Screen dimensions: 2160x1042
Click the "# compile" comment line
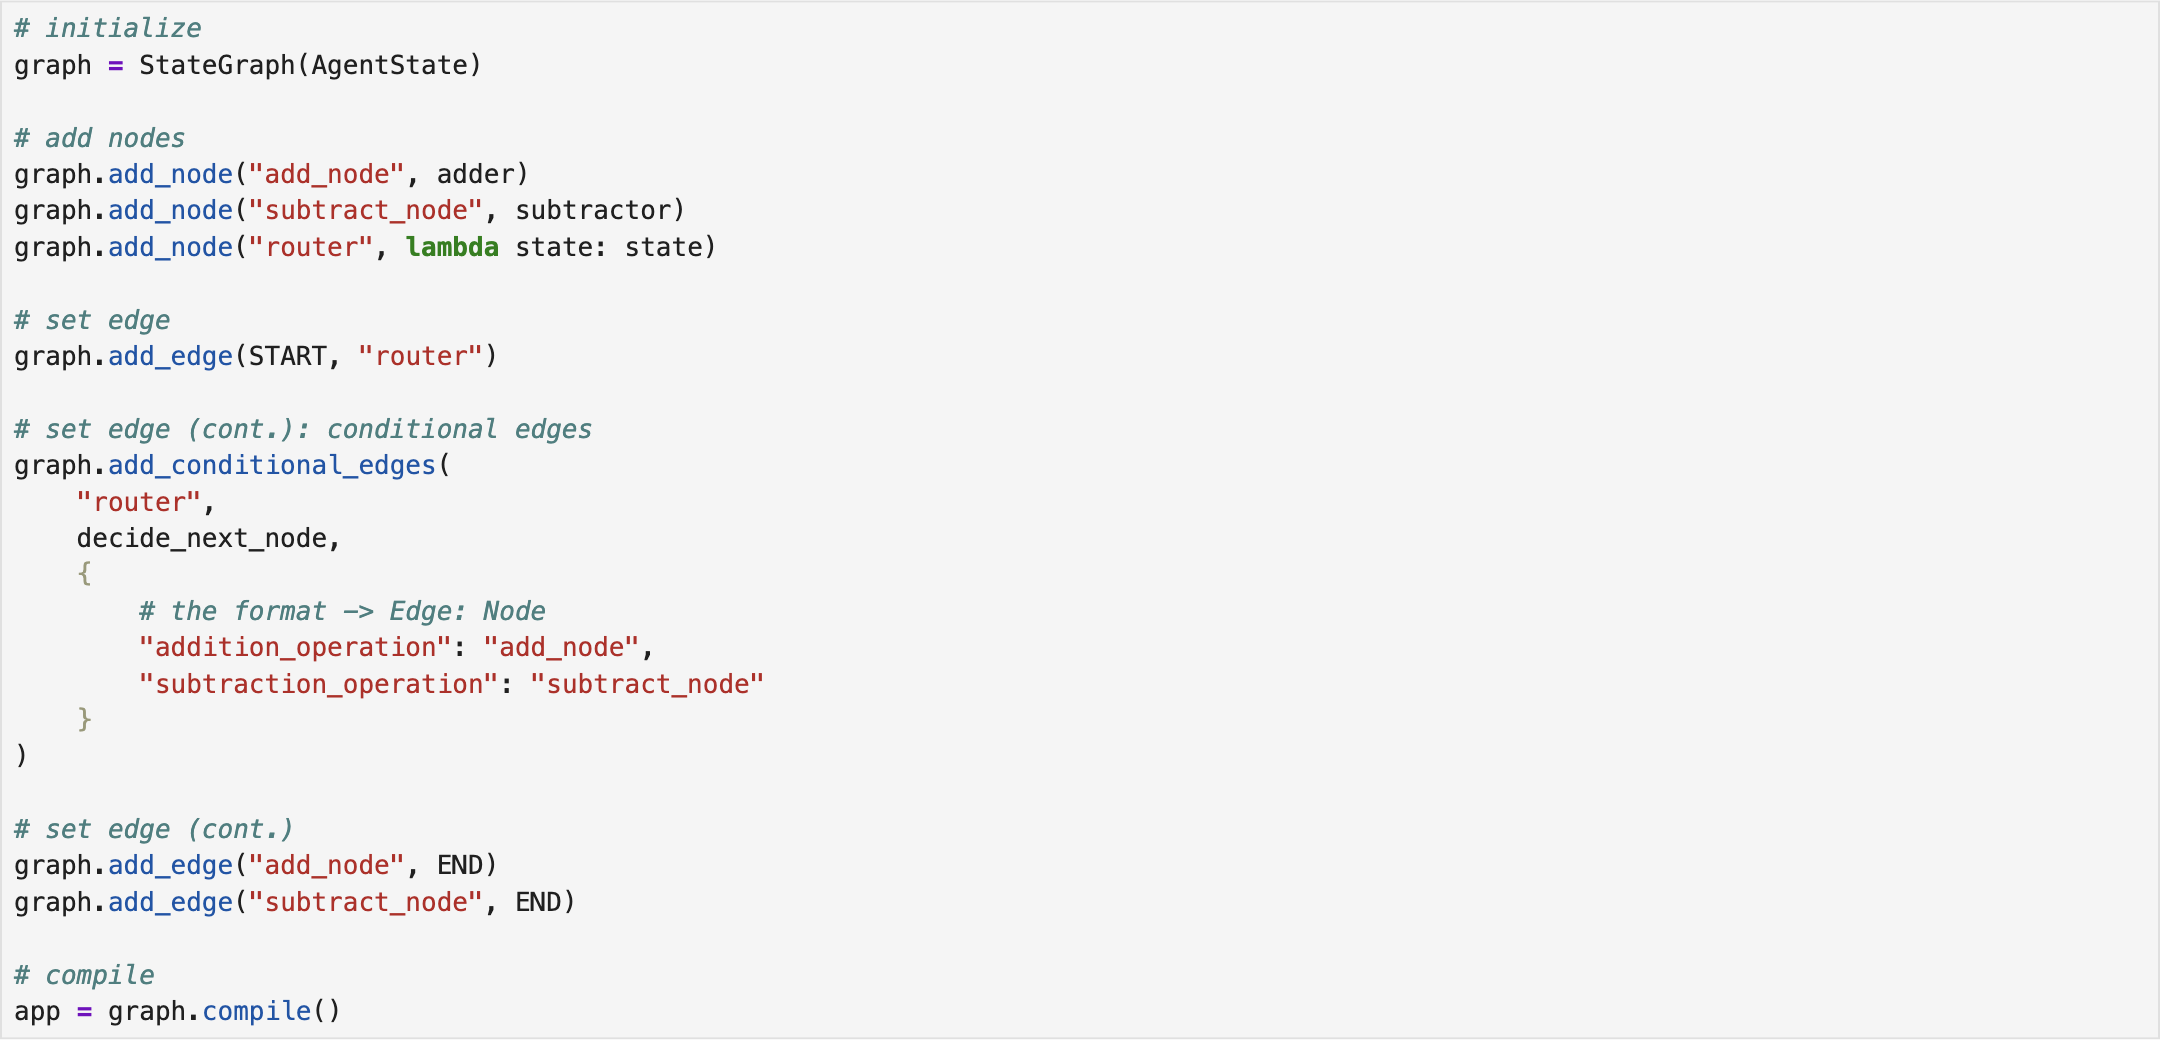tap(85, 976)
